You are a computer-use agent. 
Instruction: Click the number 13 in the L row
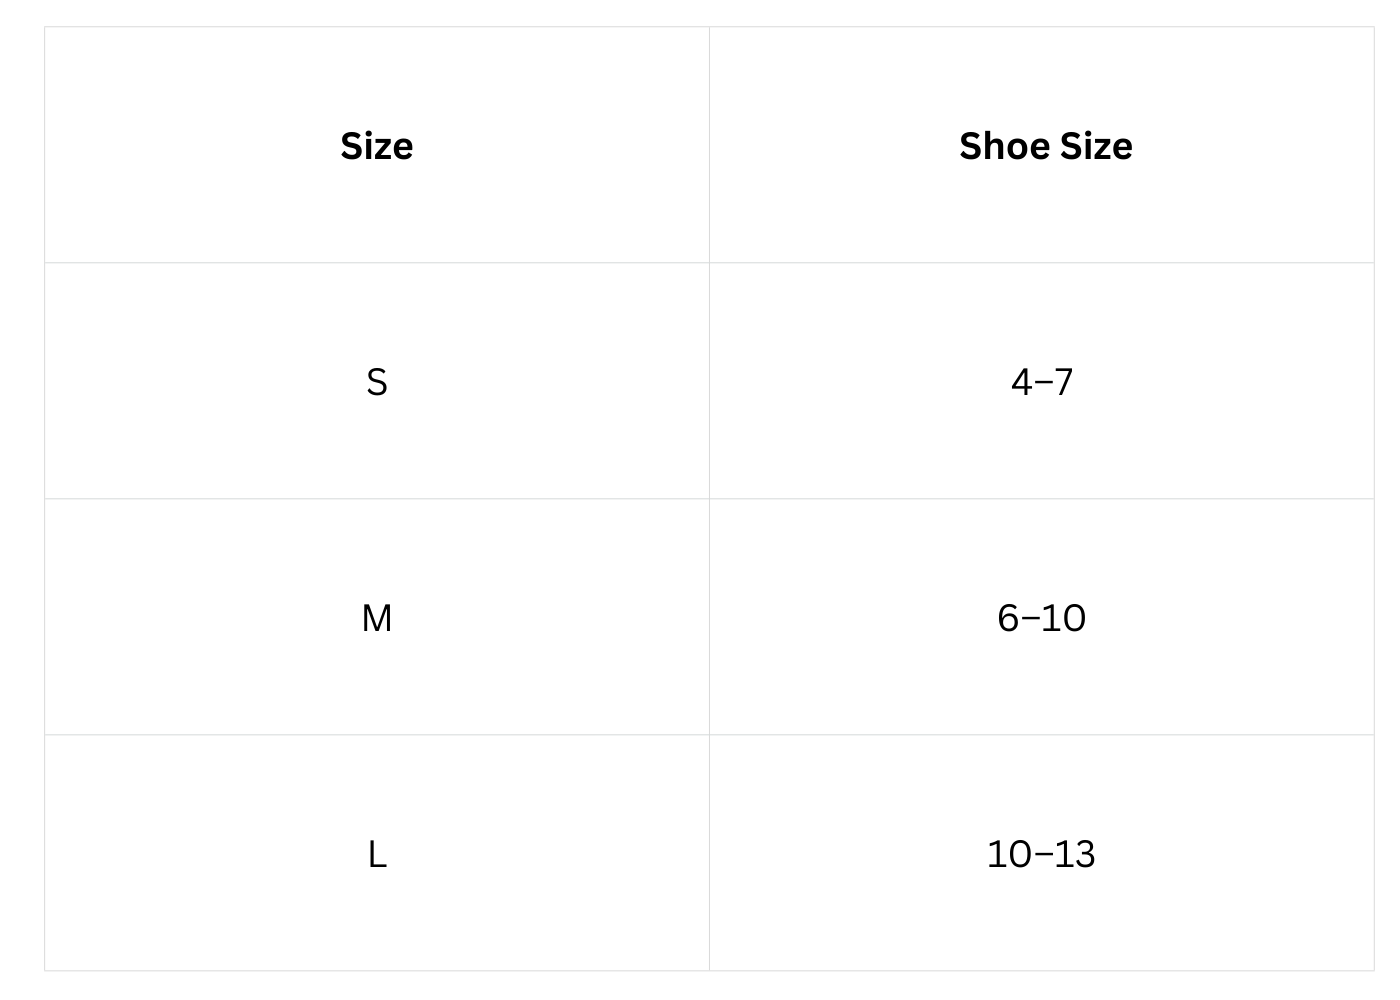(1075, 854)
